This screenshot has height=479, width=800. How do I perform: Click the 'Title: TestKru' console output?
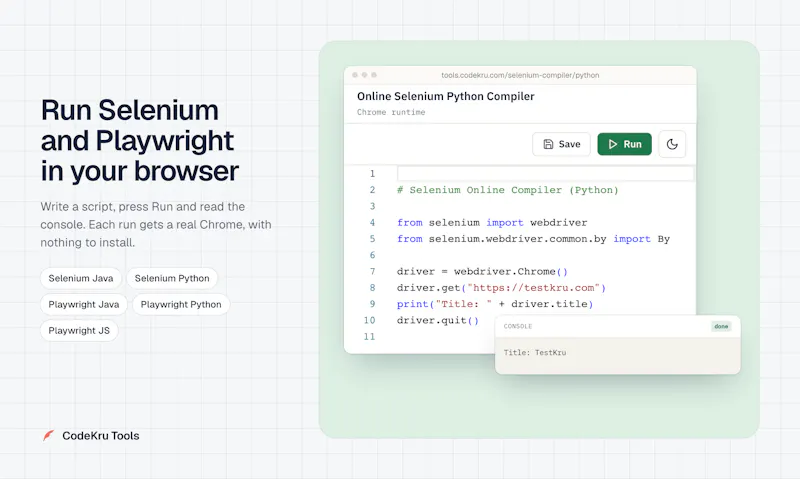pyautogui.click(x=535, y=352)
